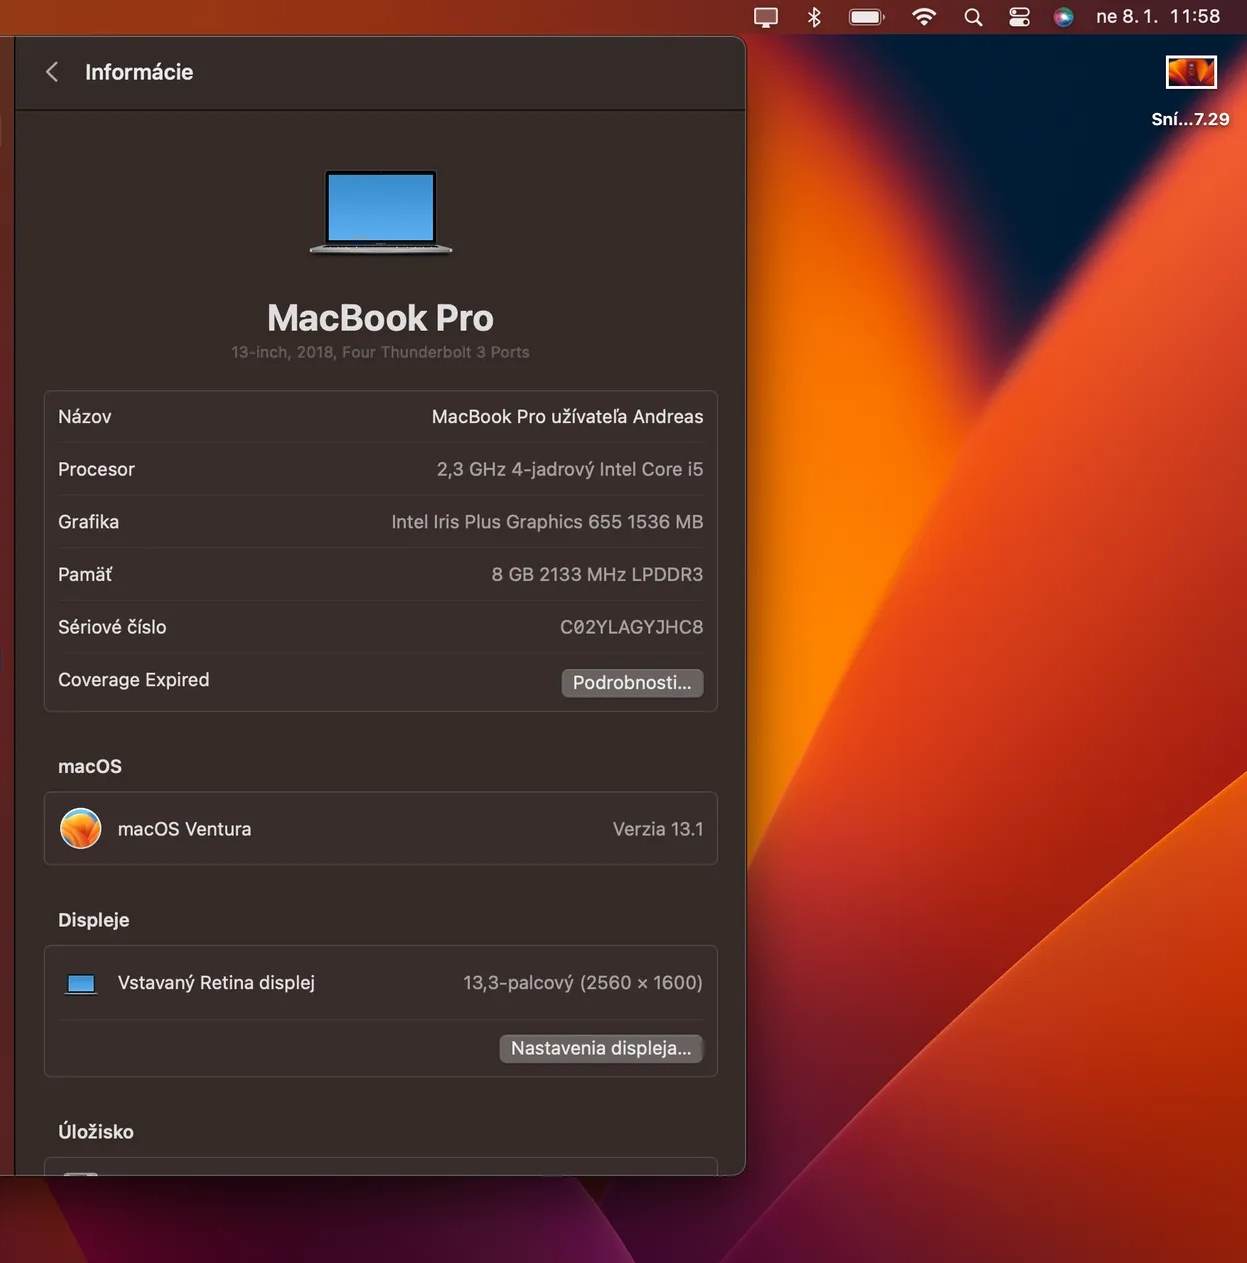Click the Úložisko section heading
1247x1263 pixels.
click(x=96, y=1132)
